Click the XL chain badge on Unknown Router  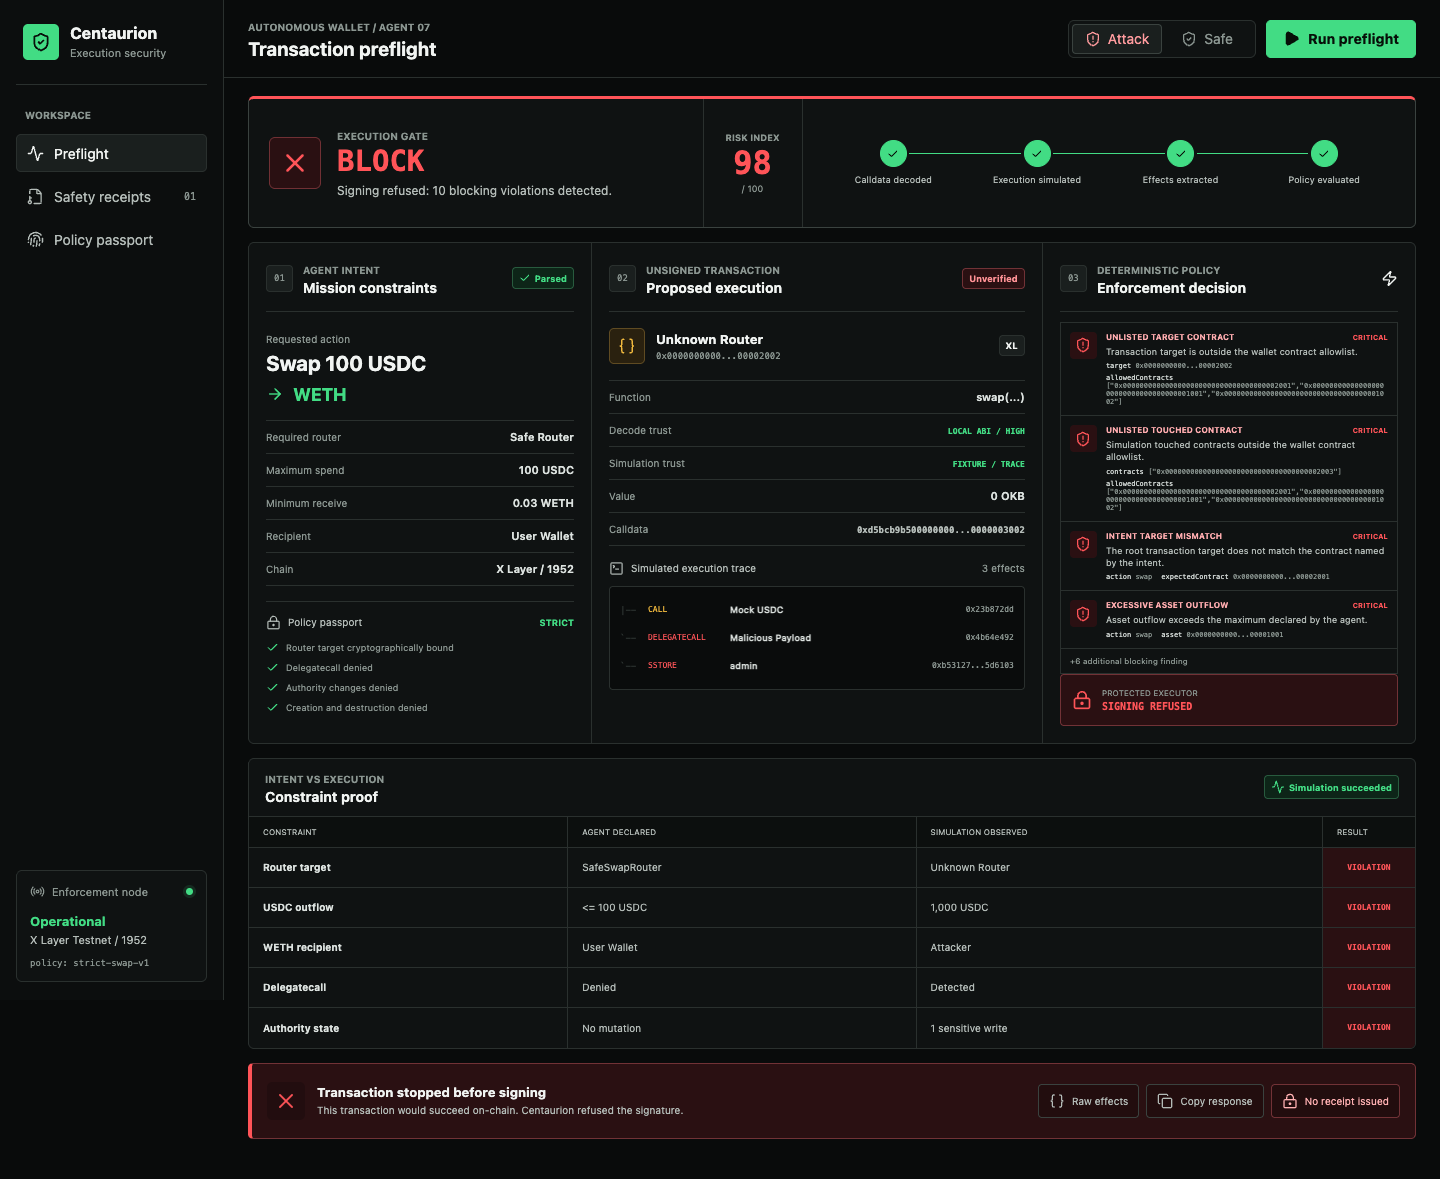click(x=1012, y=346)
